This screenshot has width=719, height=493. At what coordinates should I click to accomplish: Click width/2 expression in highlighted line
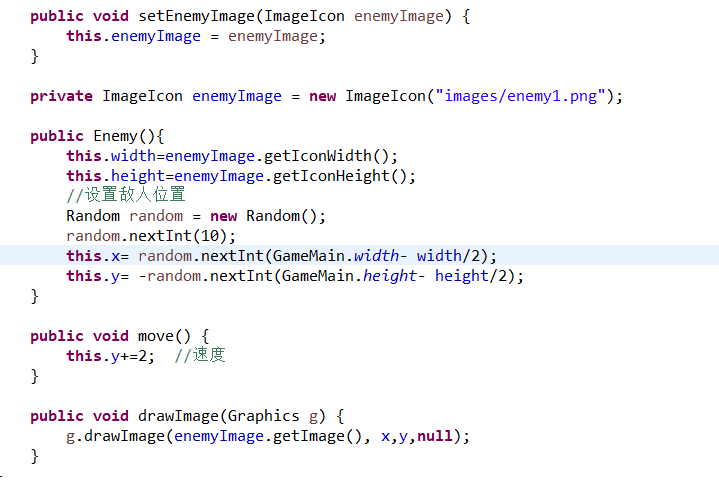[x=448, y=256]
